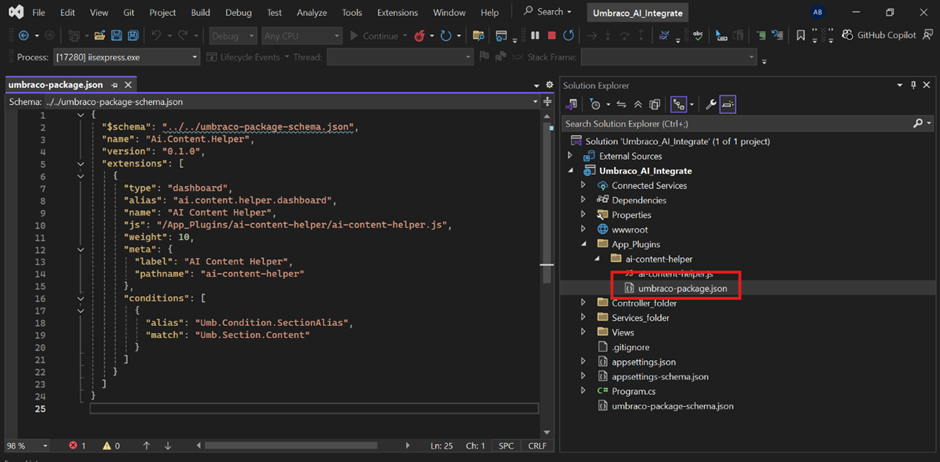This screenshot has height=462, width=940.
Task: Click the Solution Explorer search magnifier icon
Action: pyautogui.click(x=918, y=123)
